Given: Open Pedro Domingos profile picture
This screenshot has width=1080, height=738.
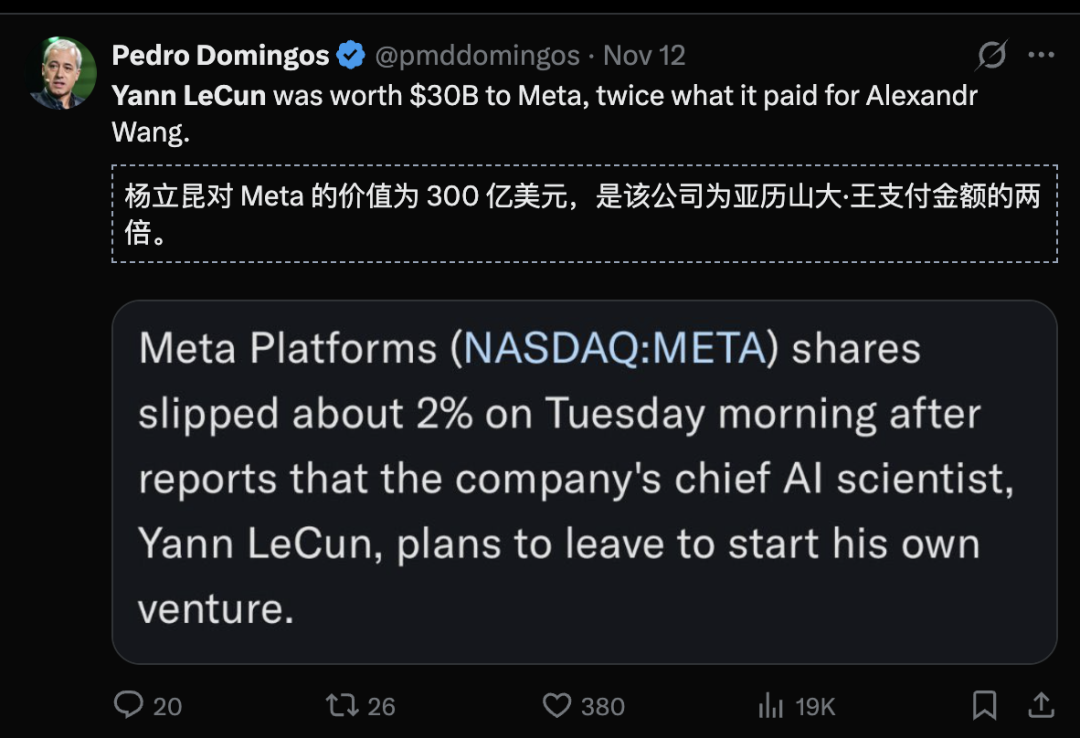Looking at the screenshot, I should [x=63, y=74].
